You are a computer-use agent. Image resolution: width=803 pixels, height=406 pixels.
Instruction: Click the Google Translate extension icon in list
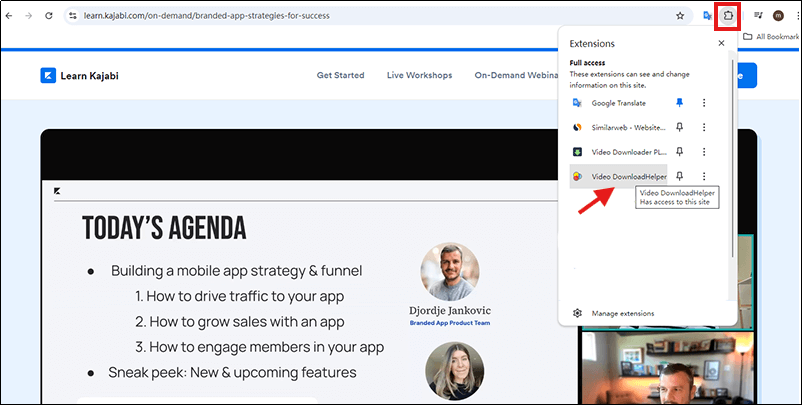[x=577, y=103]
